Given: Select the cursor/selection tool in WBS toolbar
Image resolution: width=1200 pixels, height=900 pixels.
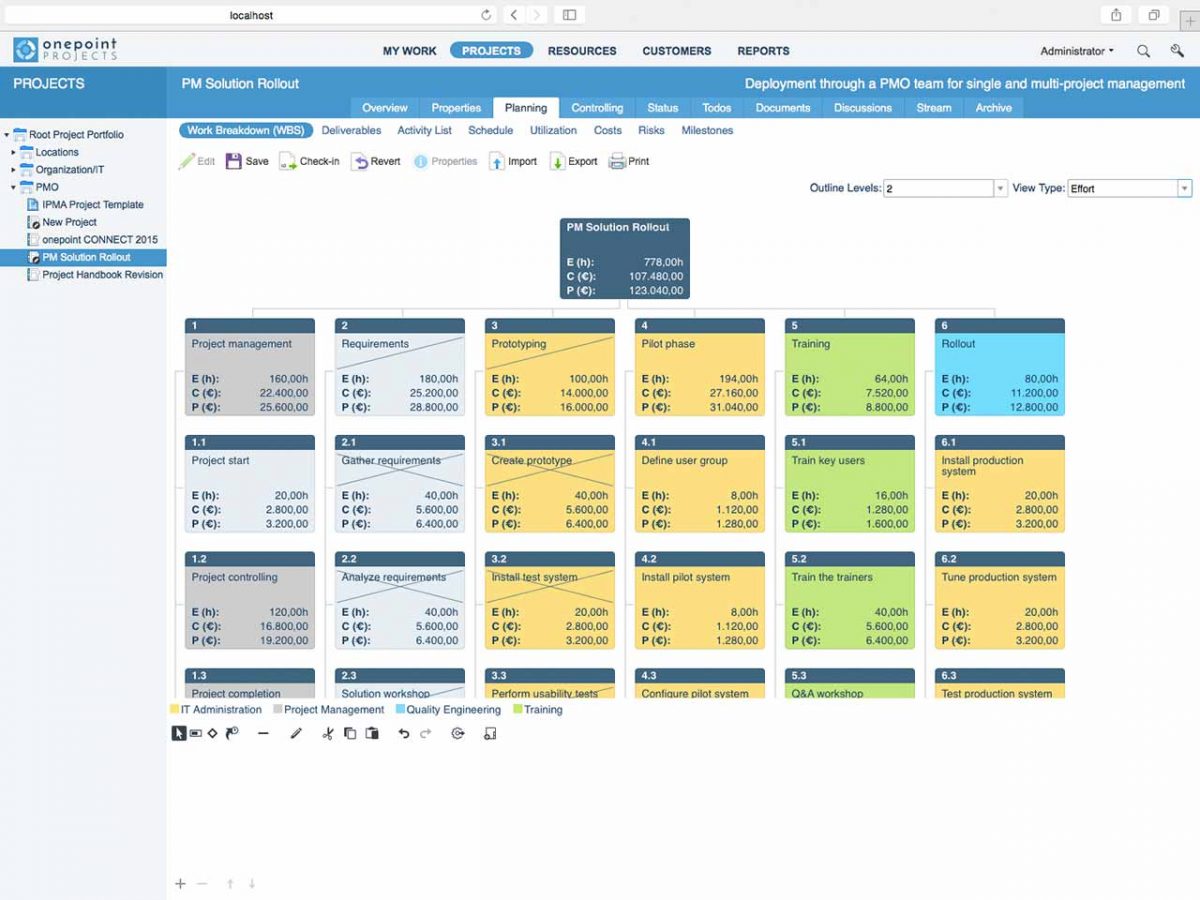Looking at the screenshot, I should (x=179, y=733).
